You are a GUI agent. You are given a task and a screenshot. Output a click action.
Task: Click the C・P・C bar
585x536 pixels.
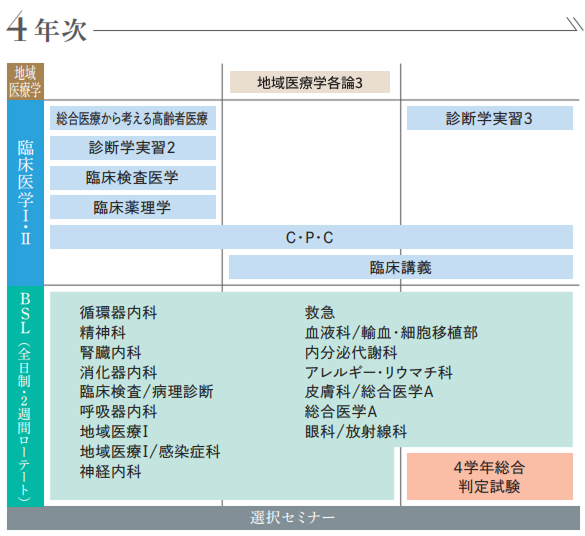click(x=311, y=237)
